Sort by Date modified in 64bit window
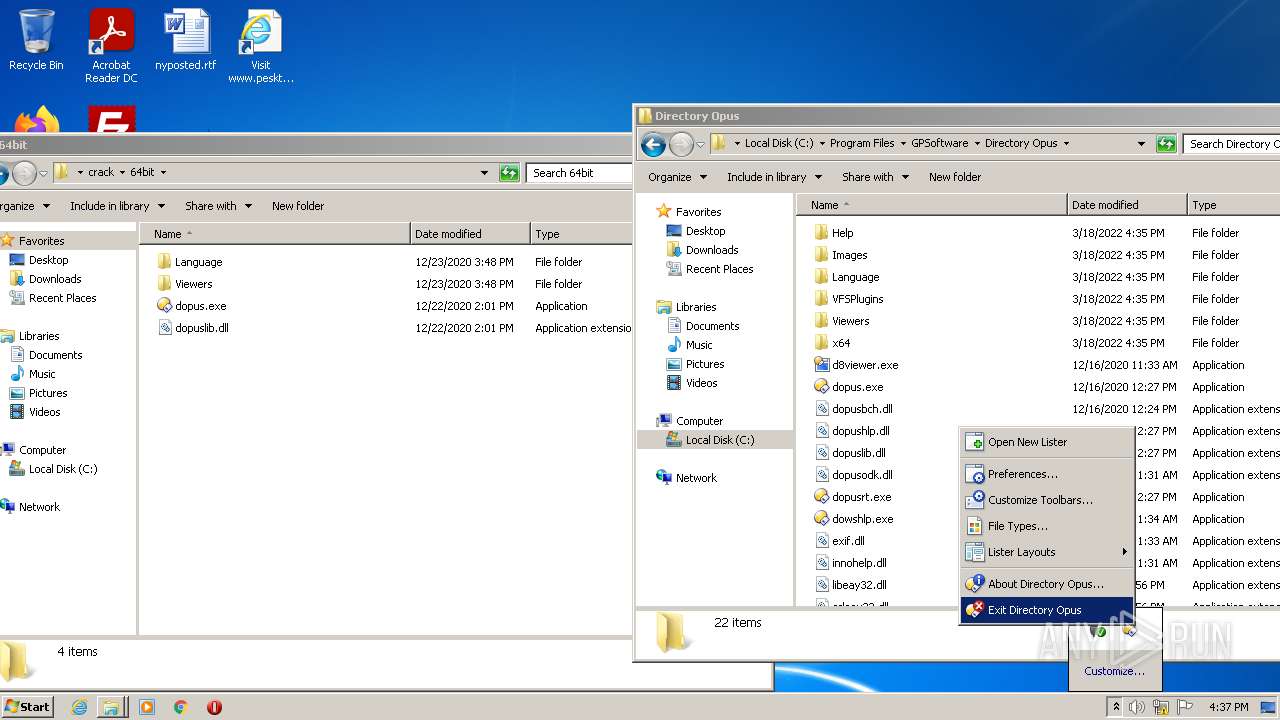 470,234
